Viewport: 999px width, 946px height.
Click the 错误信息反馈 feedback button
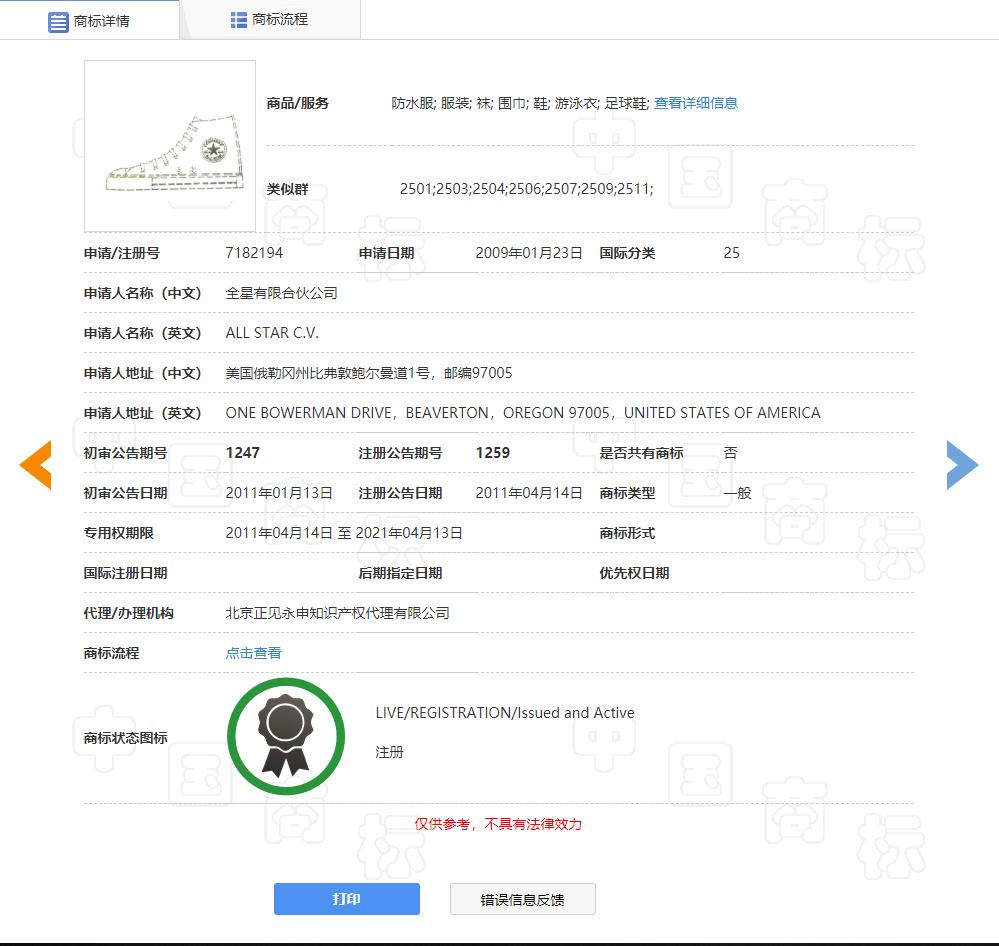click(x=522, y=899)
